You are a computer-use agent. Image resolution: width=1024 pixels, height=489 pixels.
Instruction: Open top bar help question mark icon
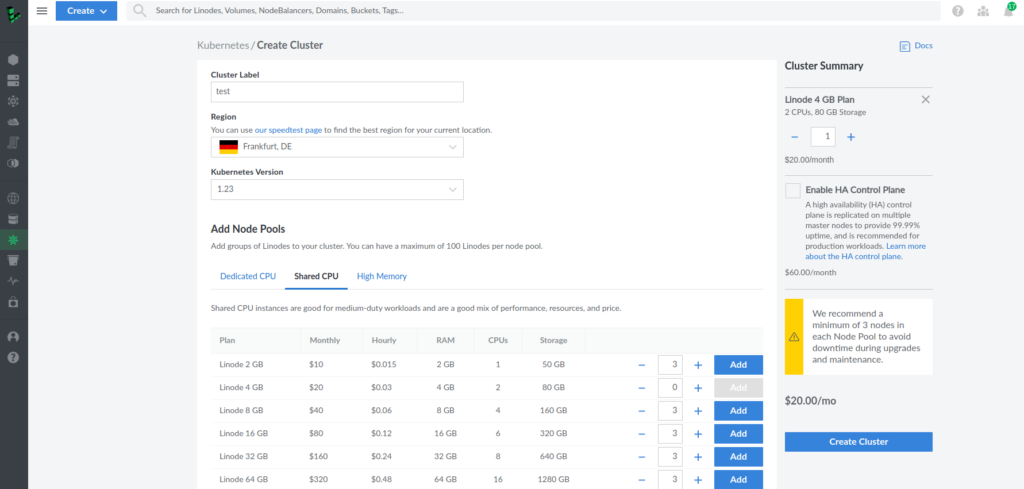click(x=958, y=10)
